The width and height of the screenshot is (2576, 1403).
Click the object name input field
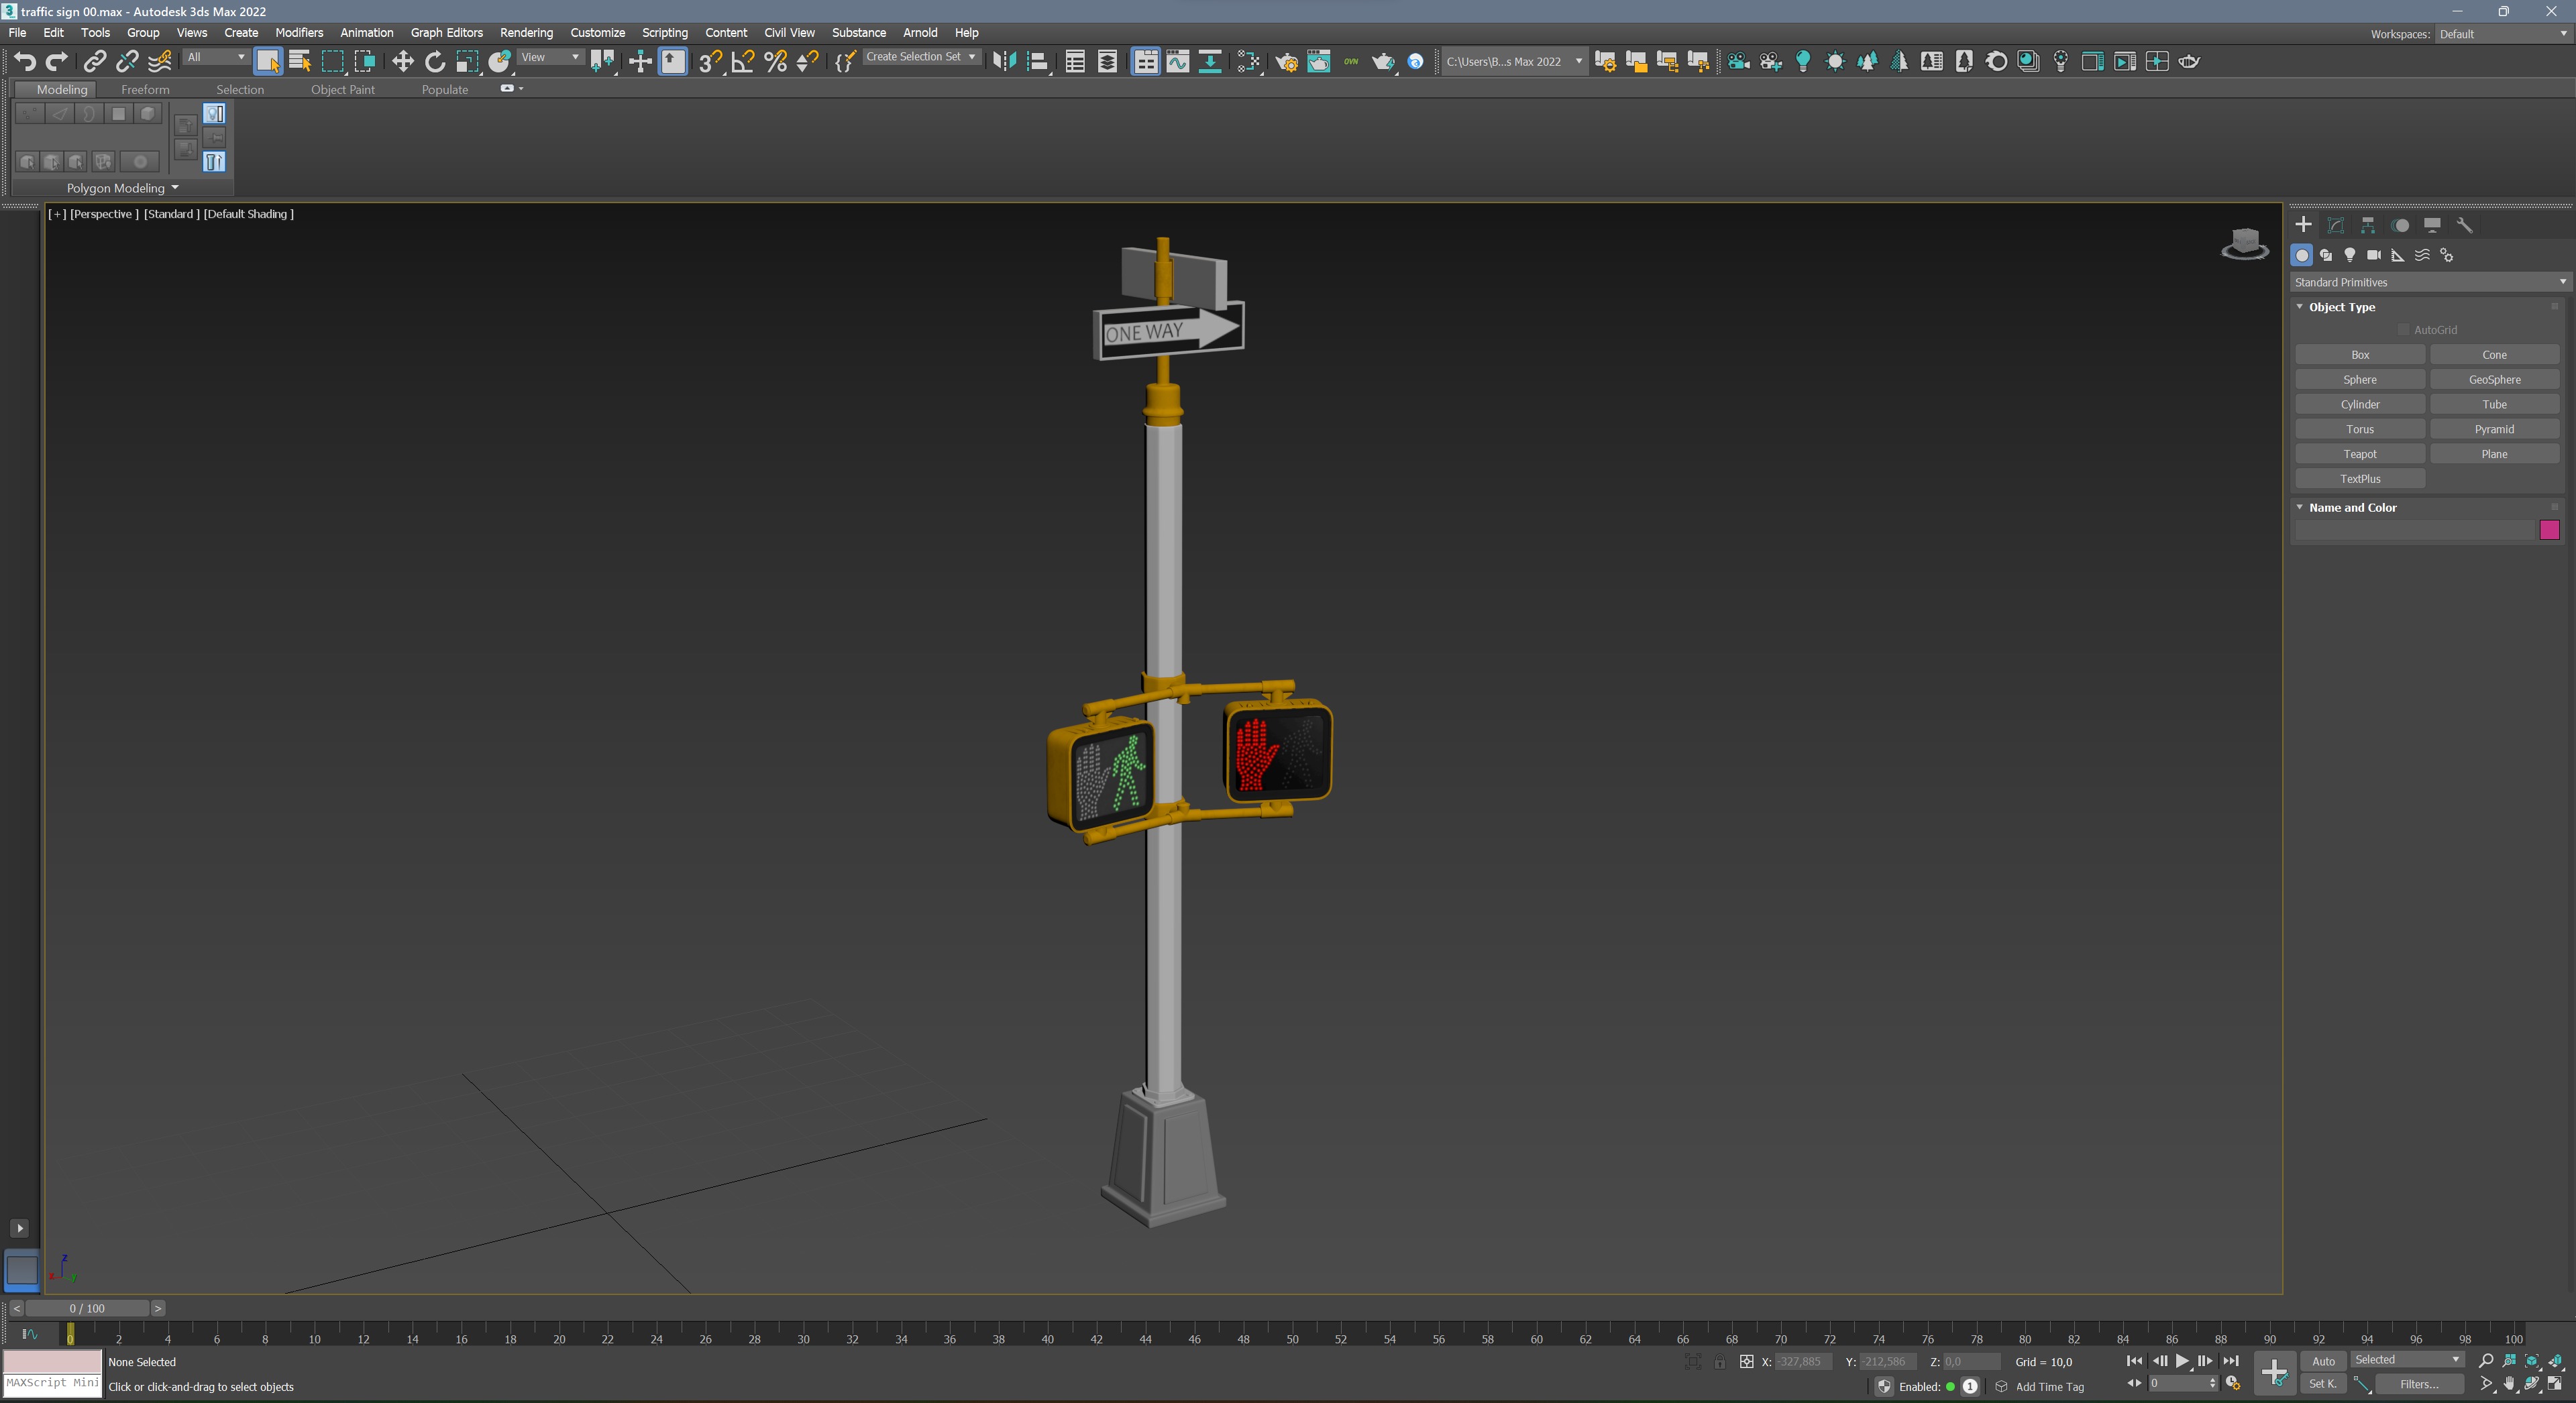[x=2415, y=530]
